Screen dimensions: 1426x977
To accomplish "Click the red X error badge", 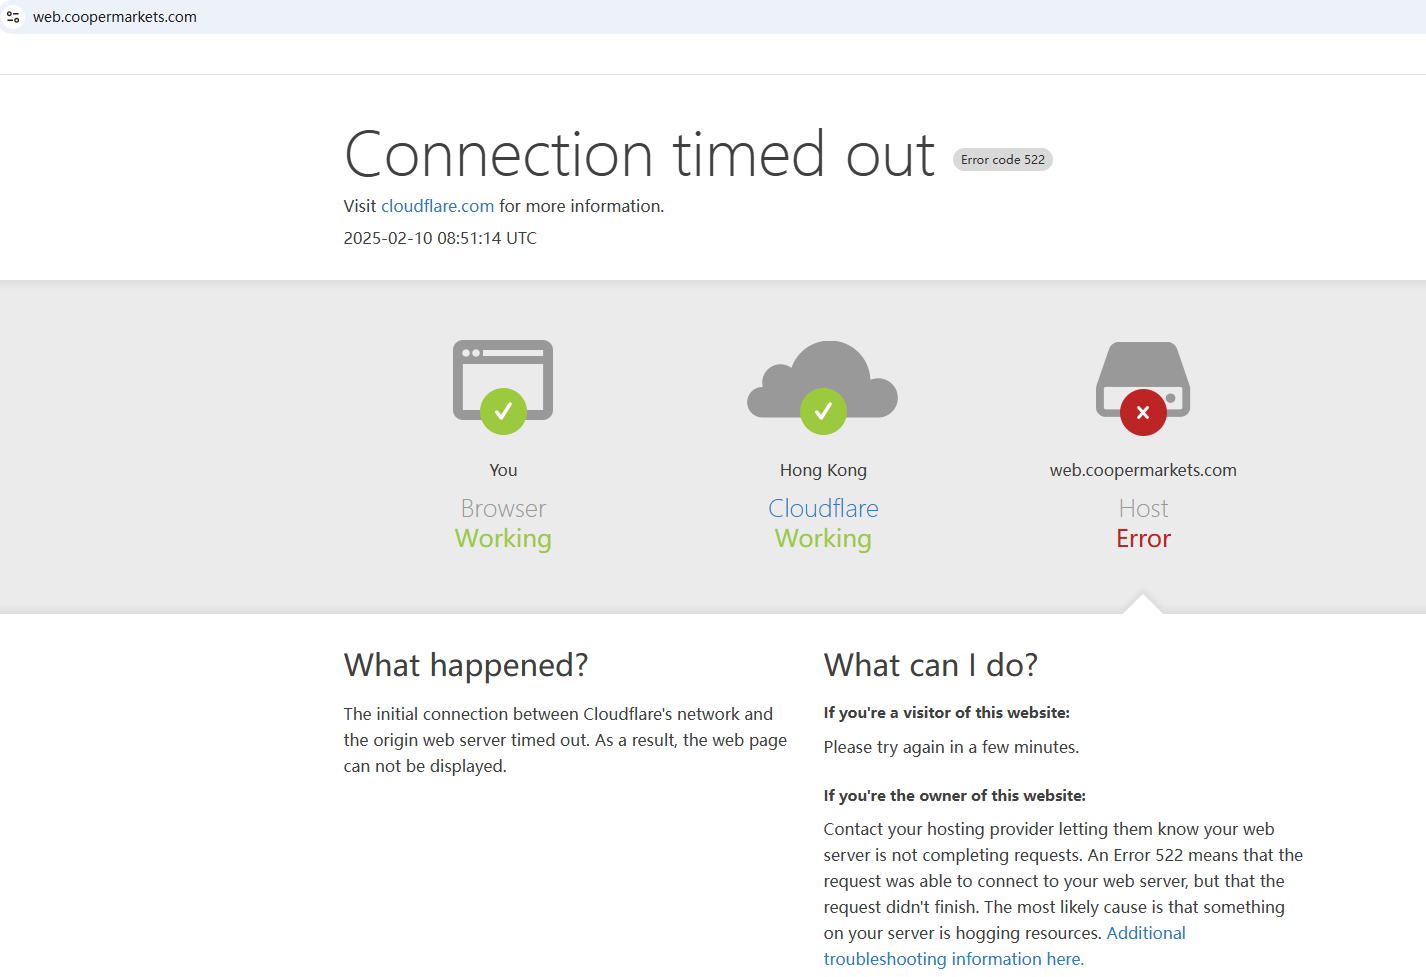I will 1143,412.
